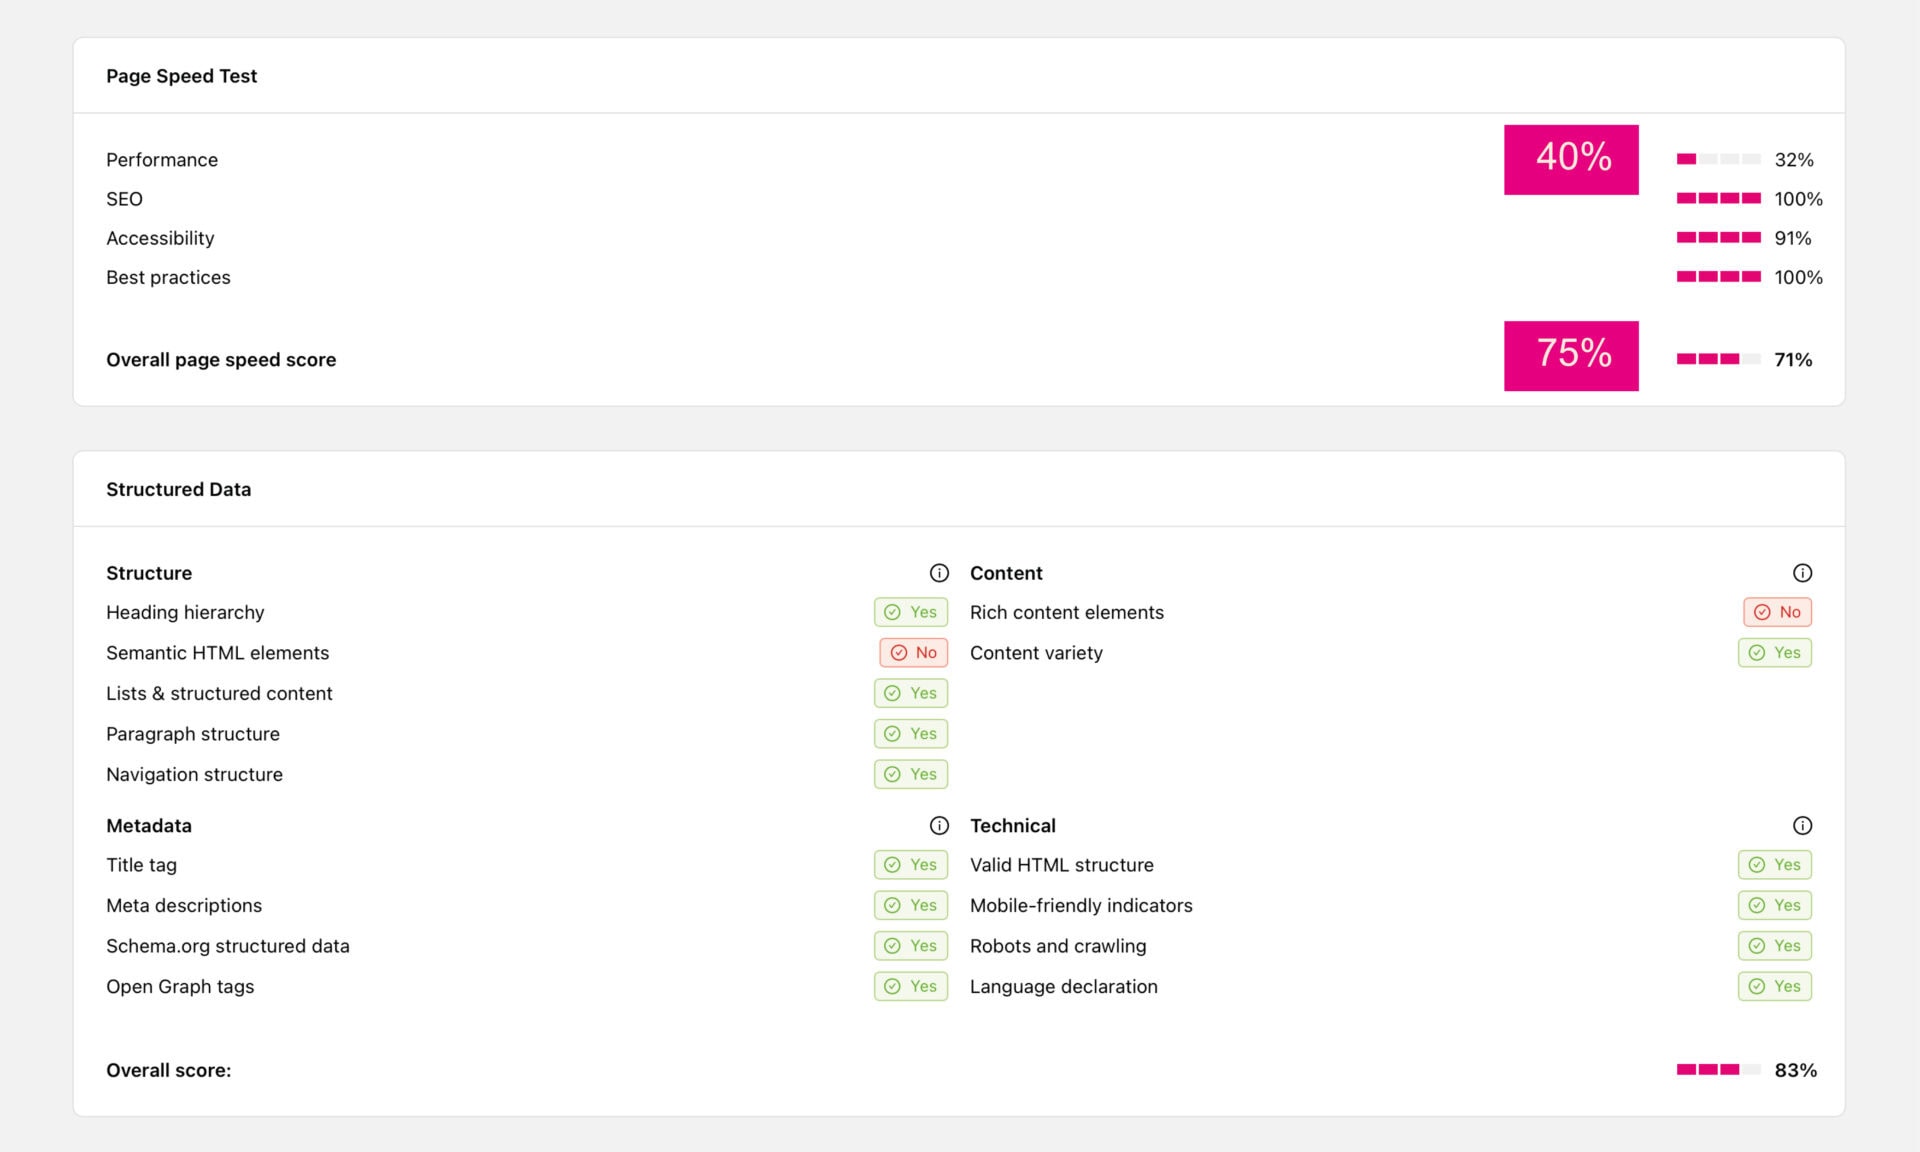Viewport: 1920px width, 1152px height.
Task: Click the info icon beside Structure heading
Action: (x=939, y=573)
